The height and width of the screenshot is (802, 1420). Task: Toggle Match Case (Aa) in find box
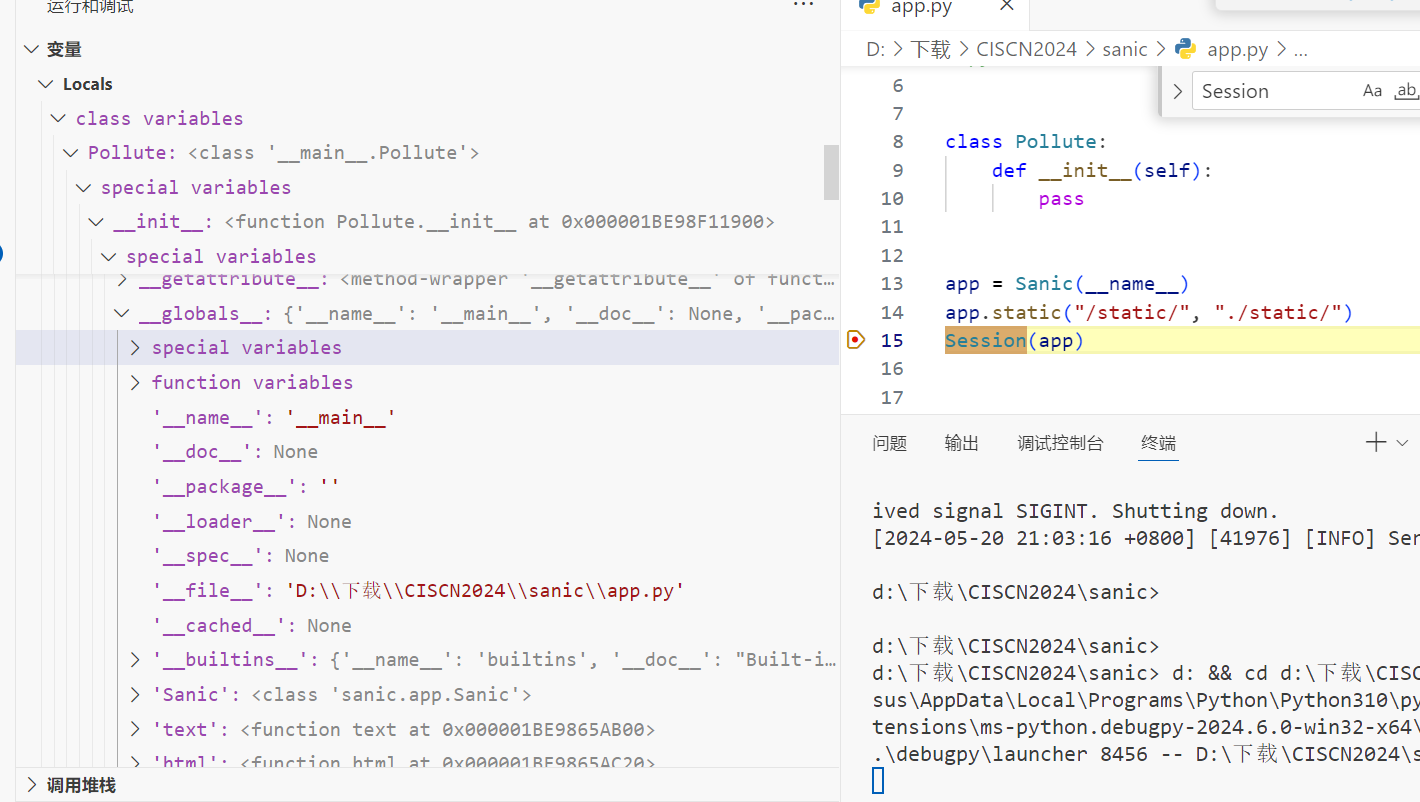tap(1372, 91)
